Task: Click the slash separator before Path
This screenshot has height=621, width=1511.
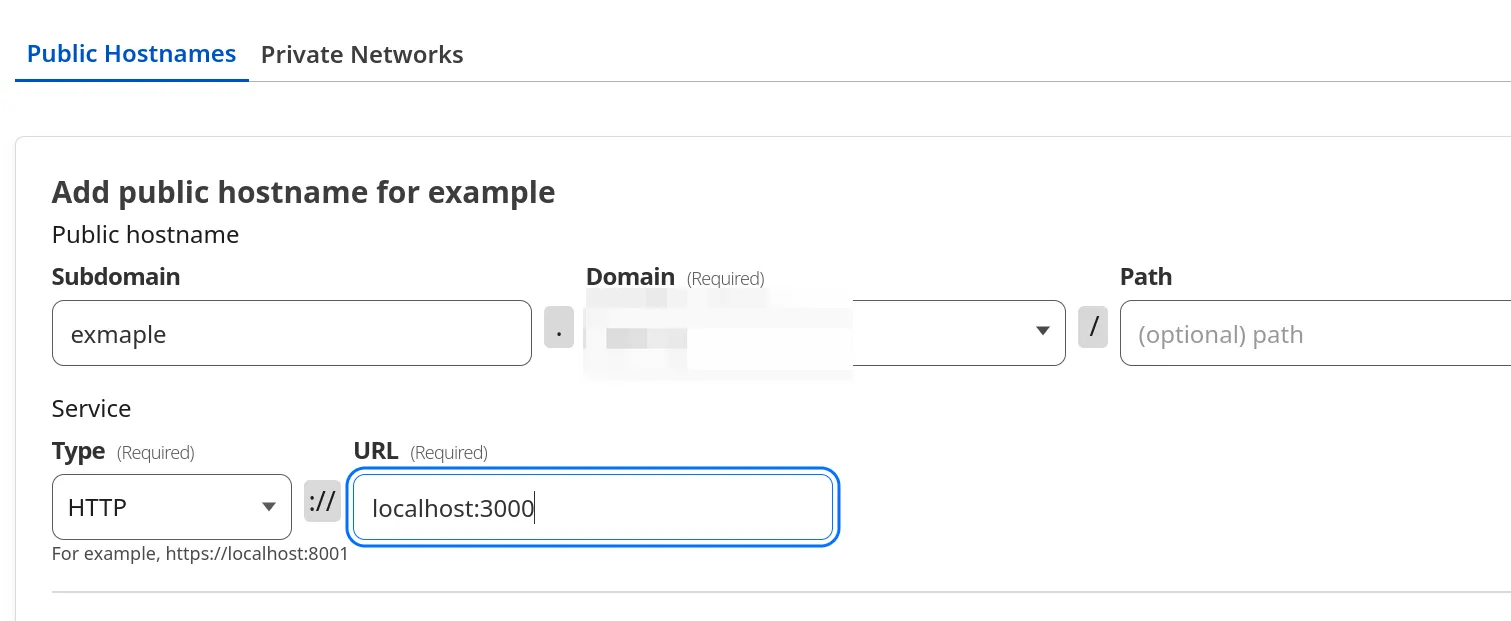Action: tap(1093, 327)
